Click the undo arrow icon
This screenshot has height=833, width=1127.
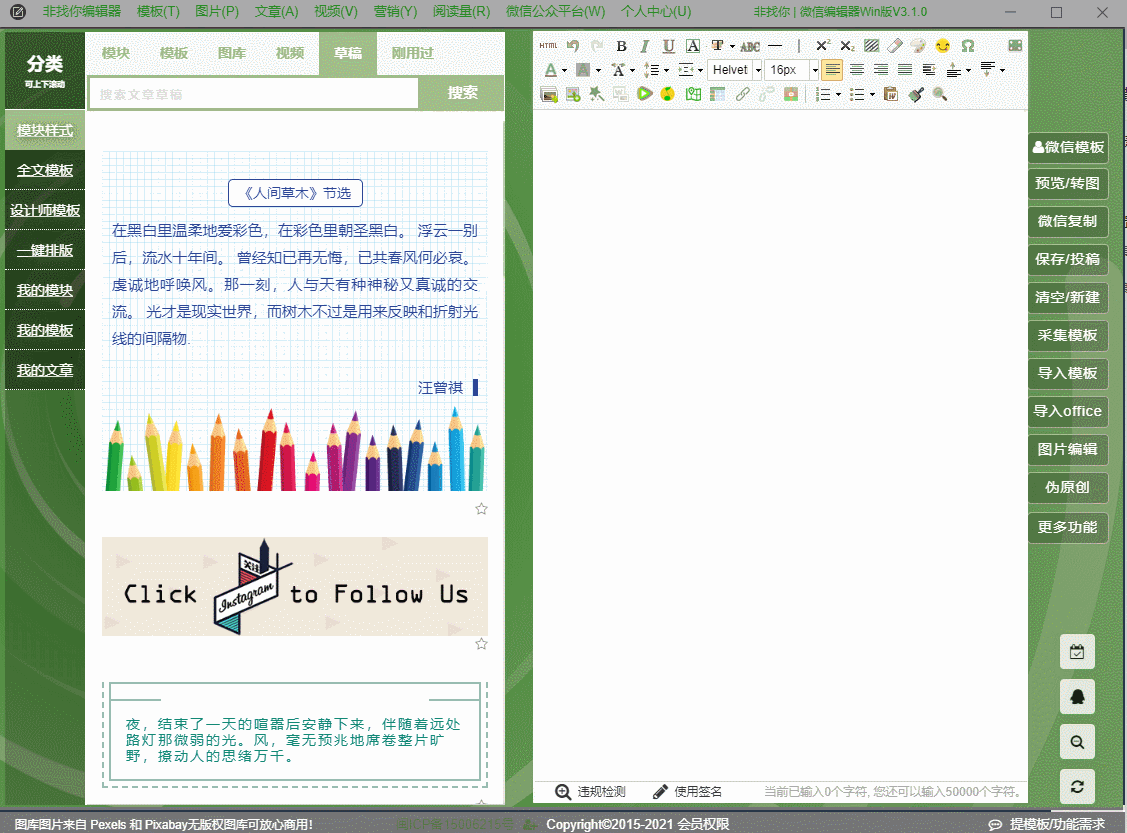point(572,46)
